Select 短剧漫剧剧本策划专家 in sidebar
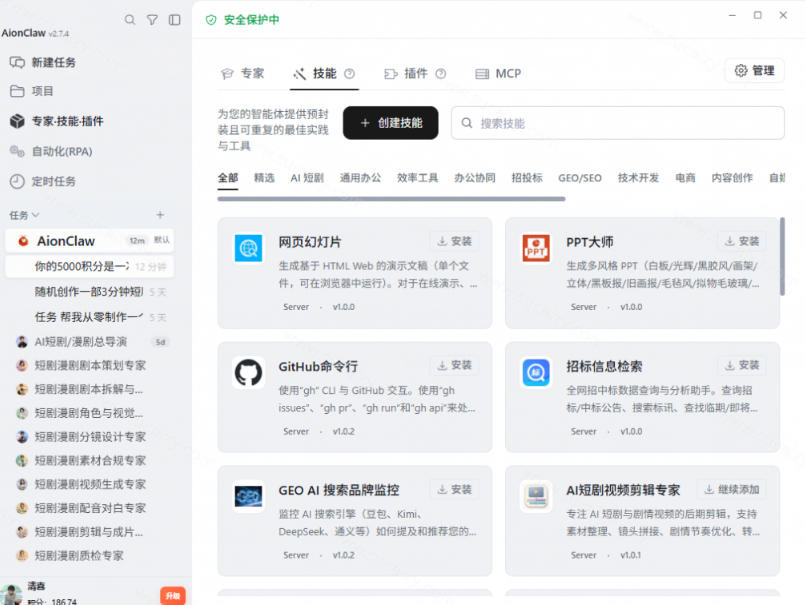Image resolution: width=805 pixels, height=605 pixels. pos(90,365)
